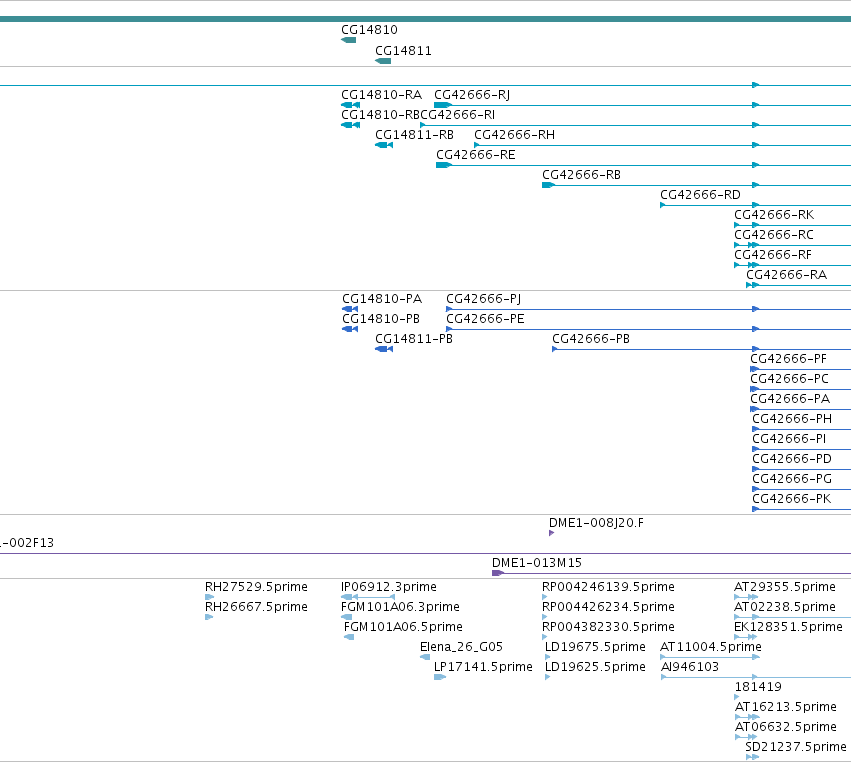Select EST RP004246139.5prime
The image size is (851, 762).
coord(608,587)
